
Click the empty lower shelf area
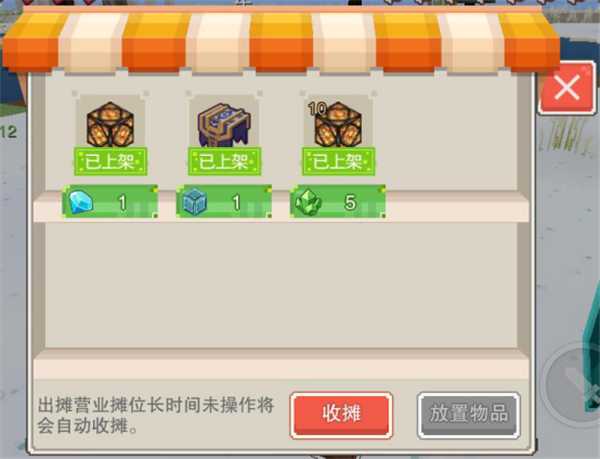281,285
